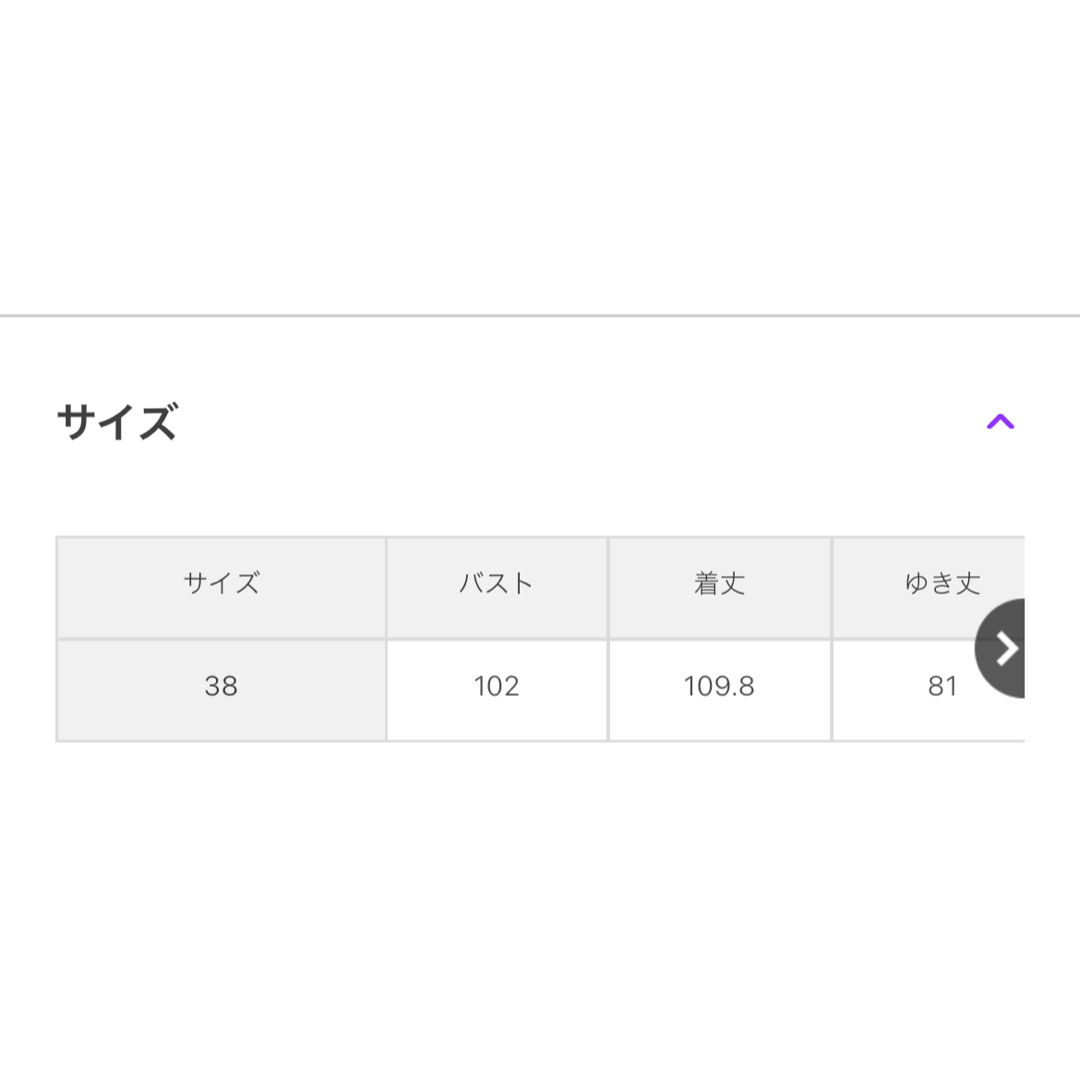Click blank area below size table
This screenshot has height=1080, width=1080.
point(540,909)
